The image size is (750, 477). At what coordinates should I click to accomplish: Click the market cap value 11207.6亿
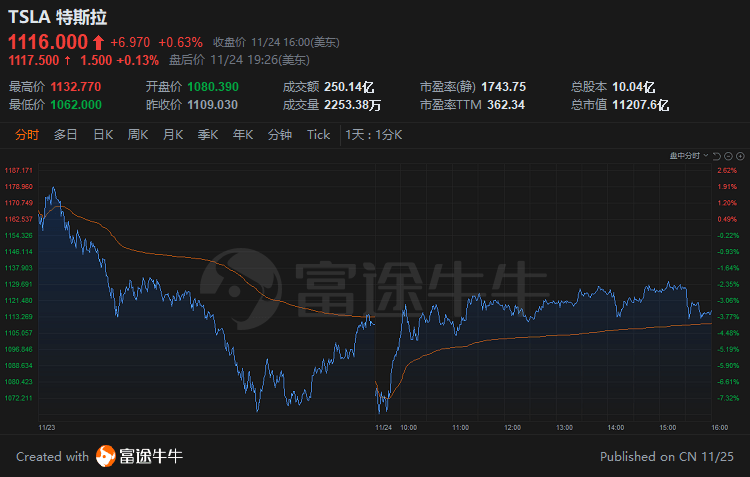point(640,105)
